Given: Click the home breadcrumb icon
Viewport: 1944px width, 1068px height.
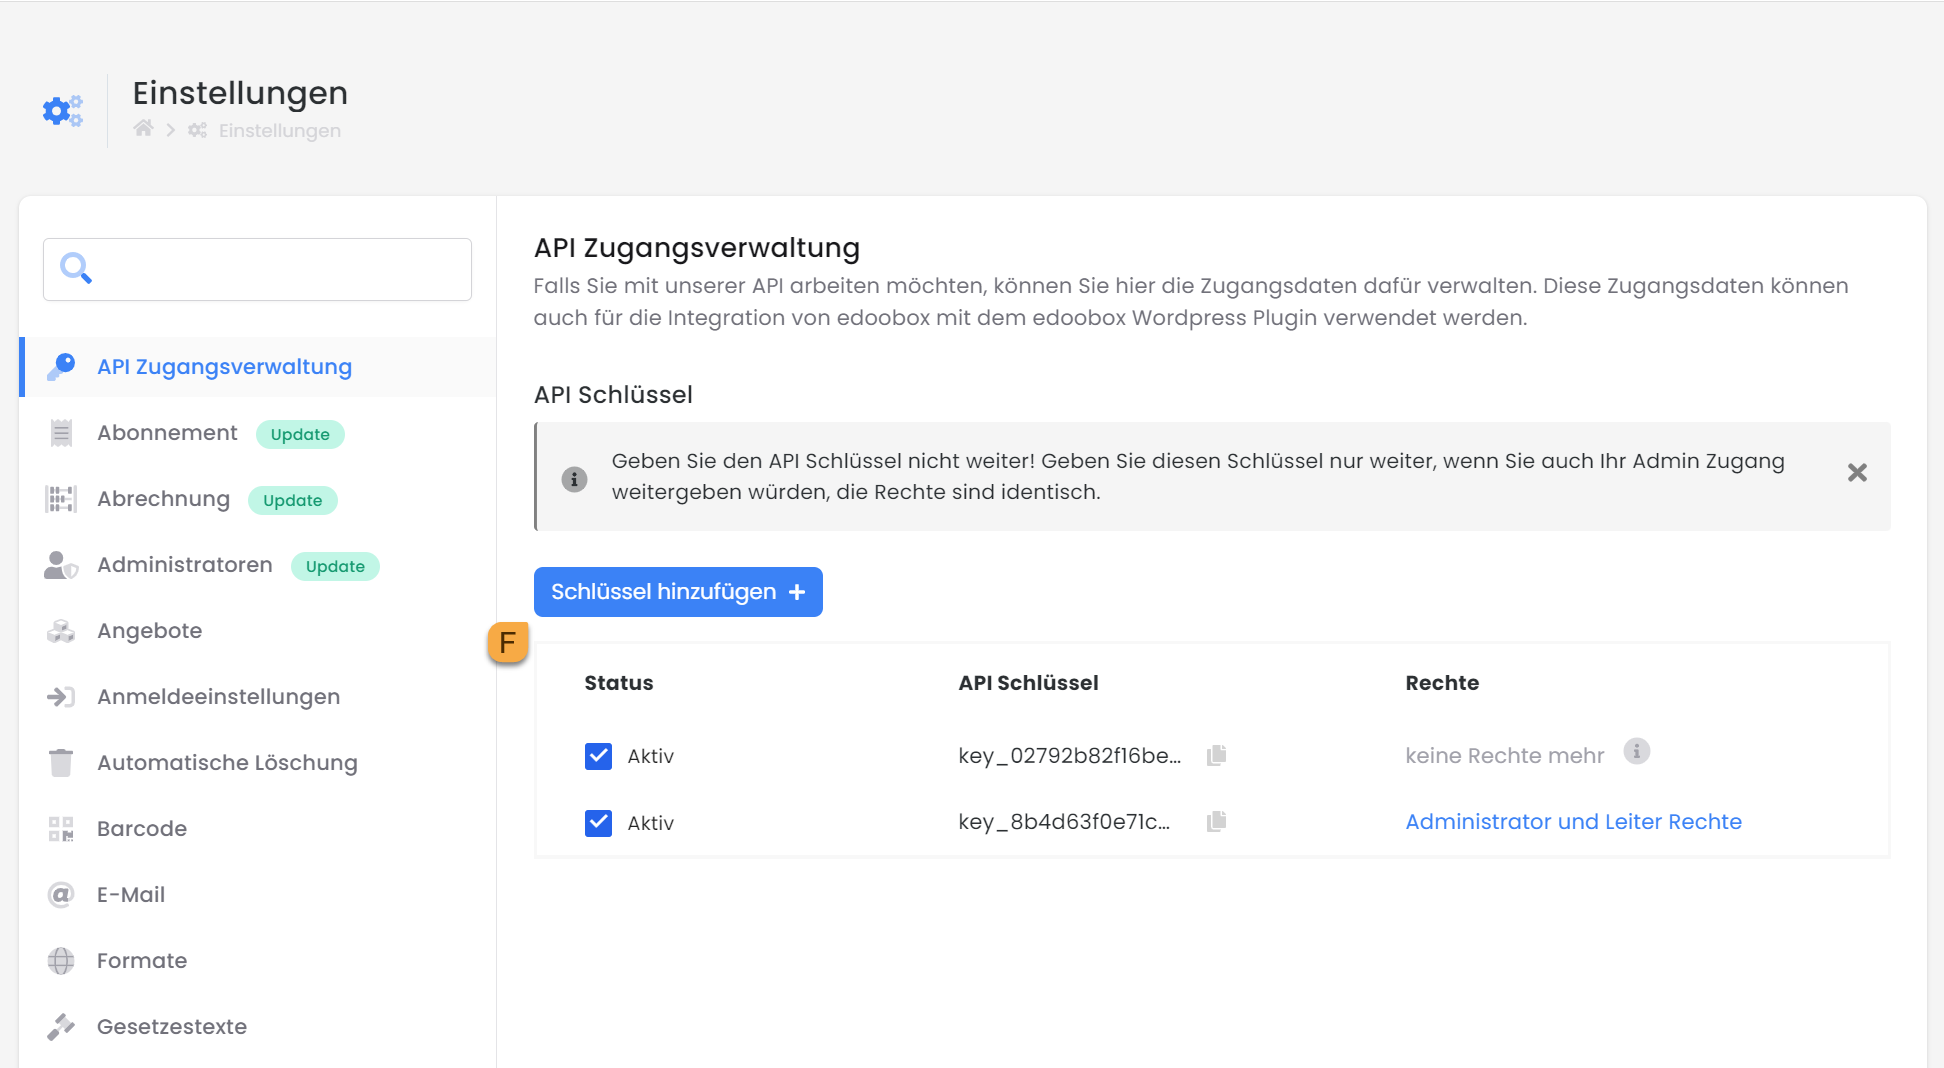Looking at the screenshot, I should click(x=144, y=129).
